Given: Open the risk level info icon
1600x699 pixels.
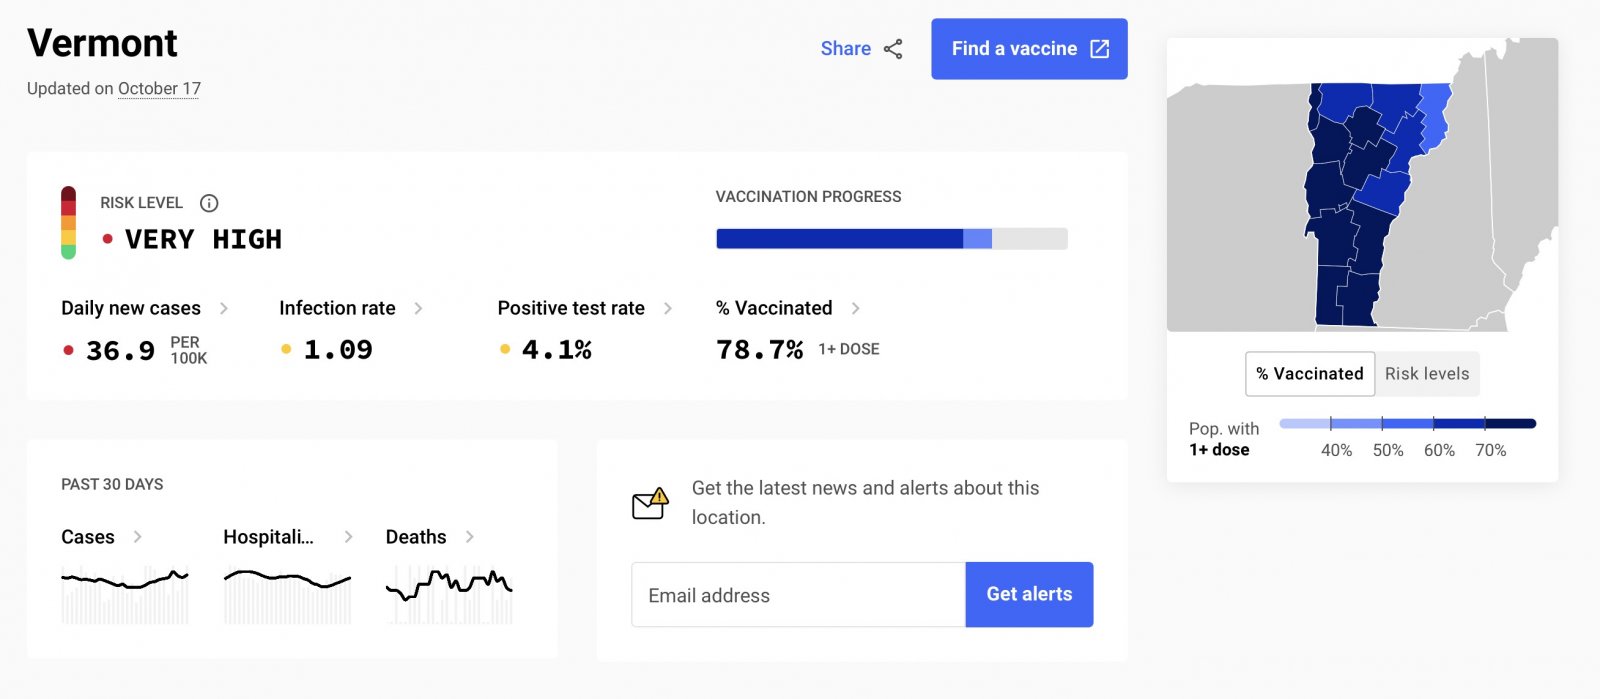Looking at the screenshot, I should coord(209,203).
